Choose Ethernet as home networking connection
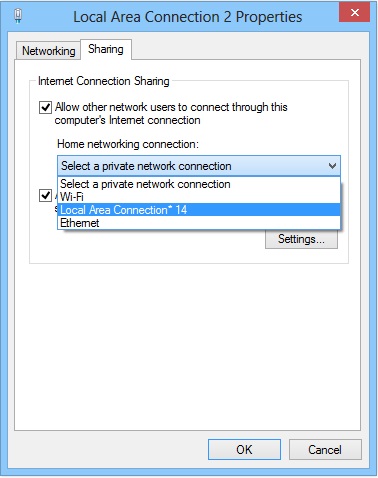Screen dimensions: 378x478 click(199, 223)
